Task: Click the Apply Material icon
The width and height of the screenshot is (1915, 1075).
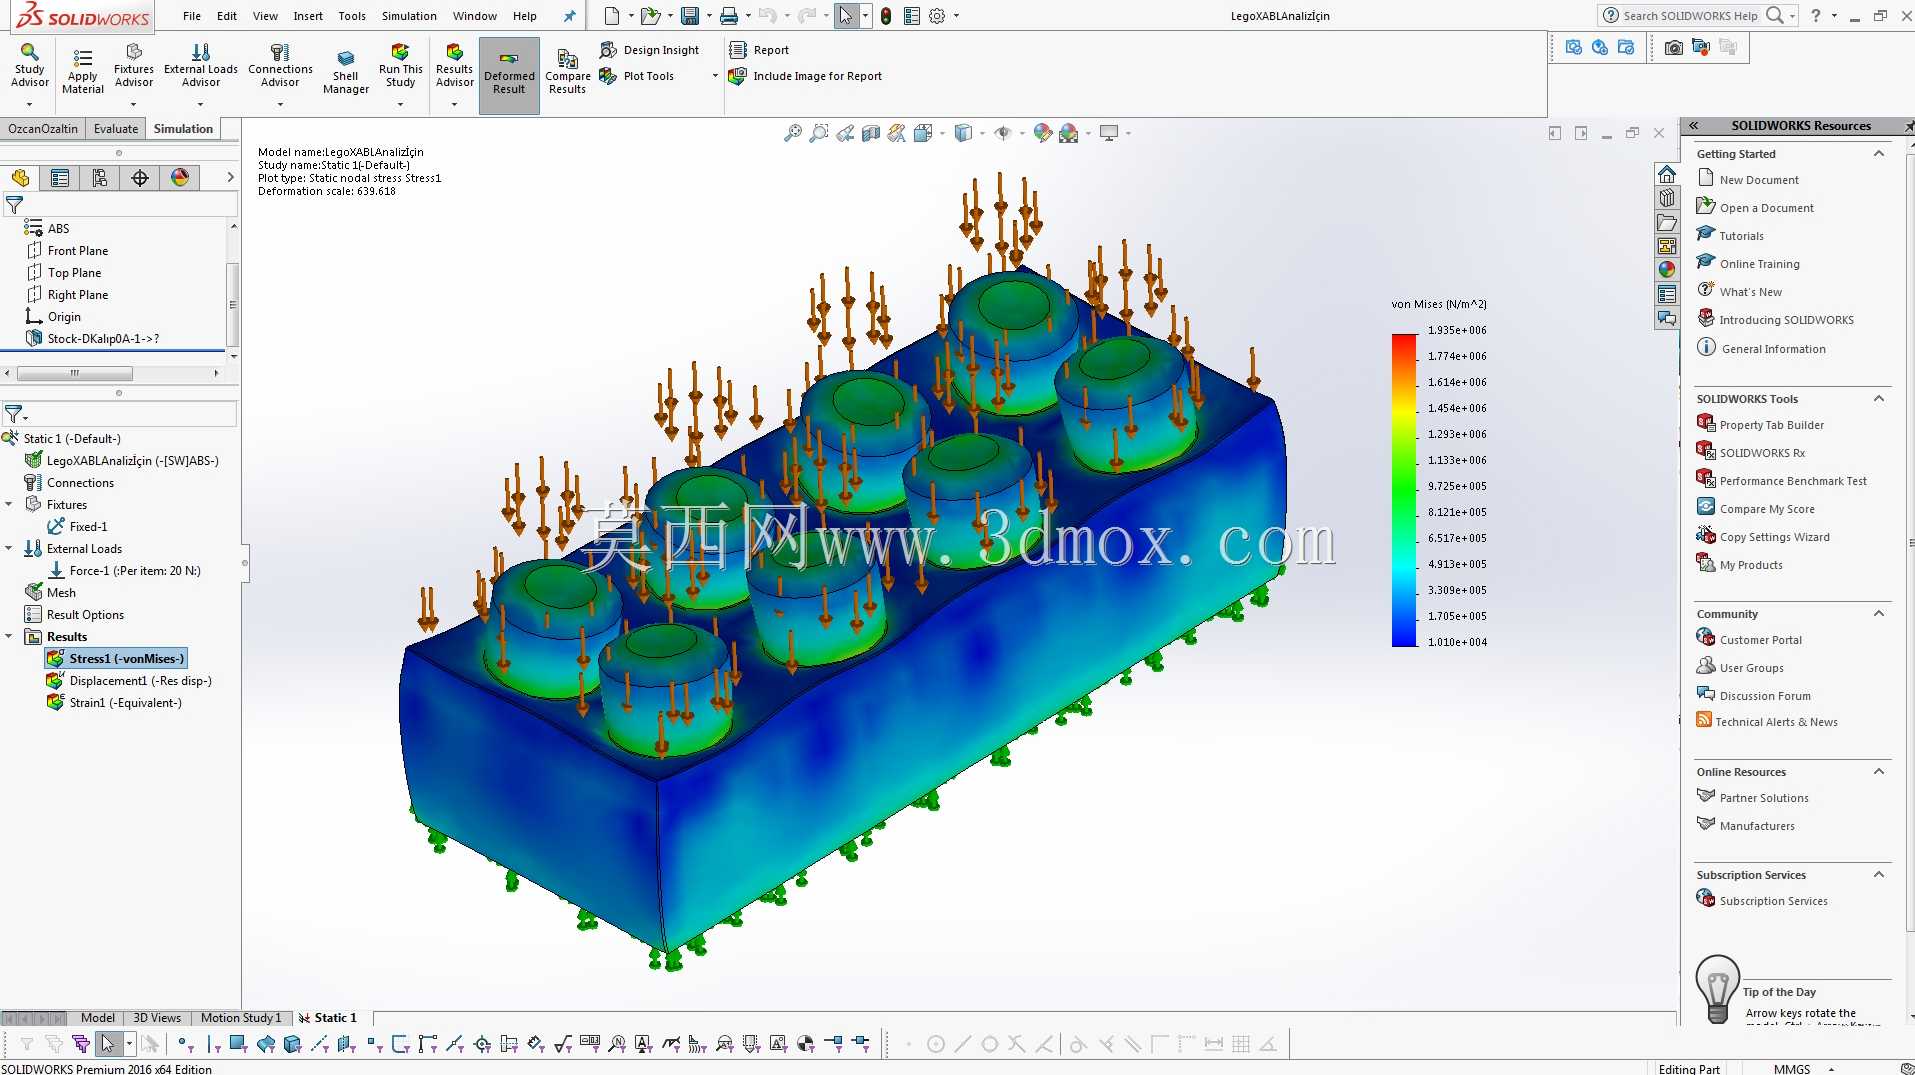Action: [82, 70]
